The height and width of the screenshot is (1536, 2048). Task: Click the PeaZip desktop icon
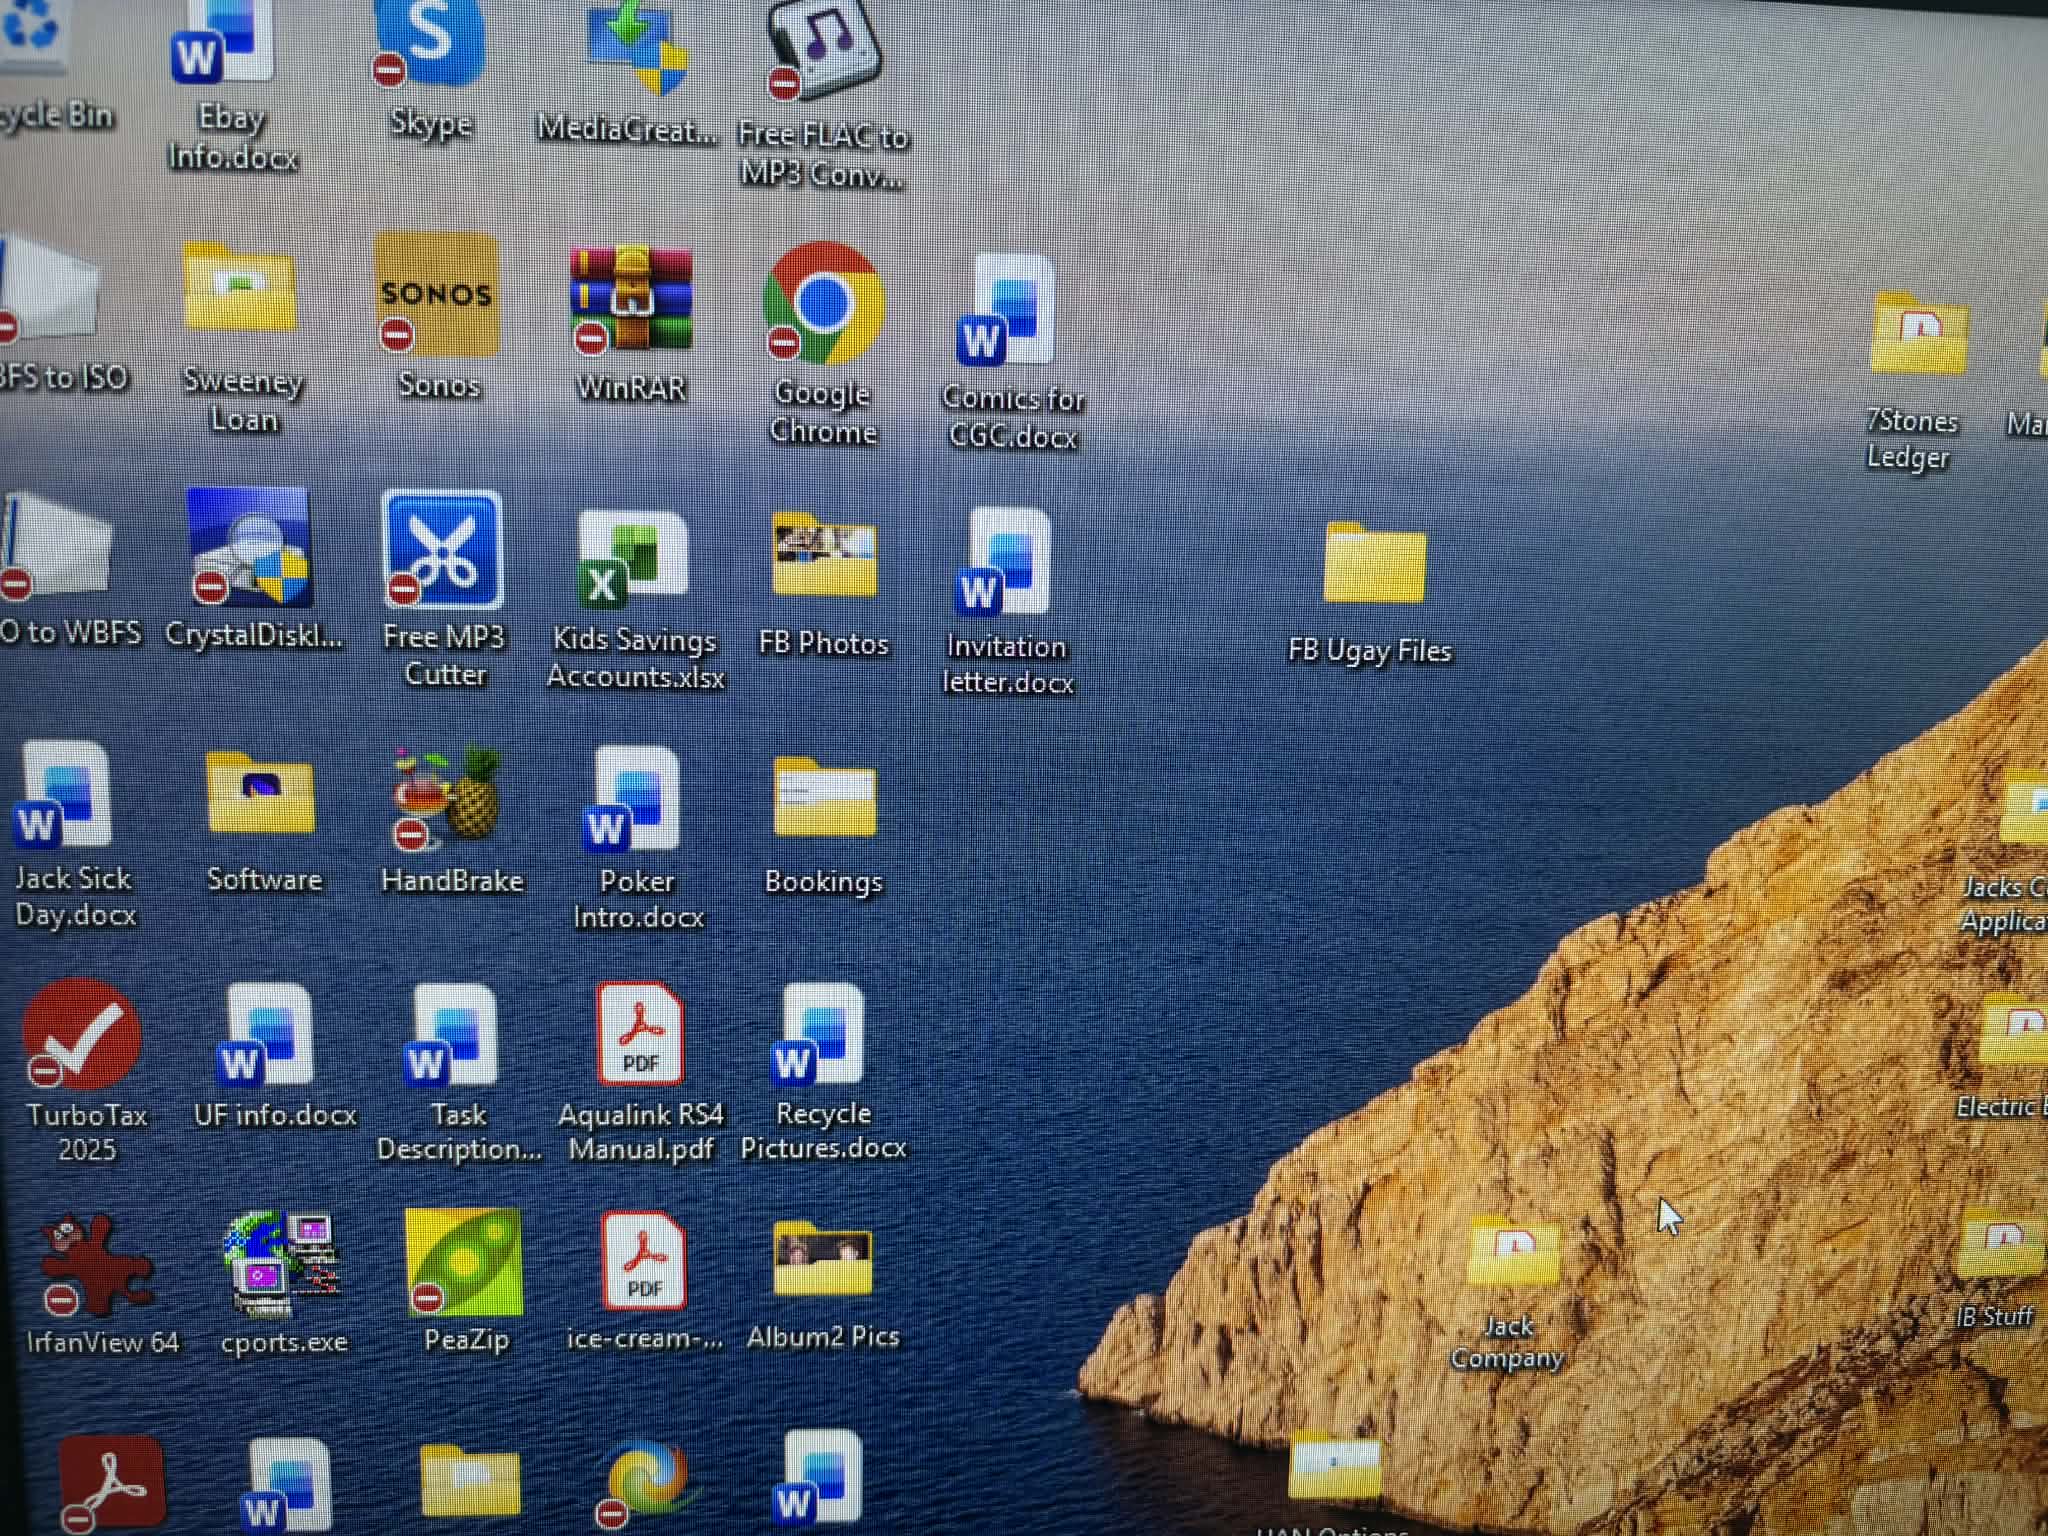pos(464,1263)
